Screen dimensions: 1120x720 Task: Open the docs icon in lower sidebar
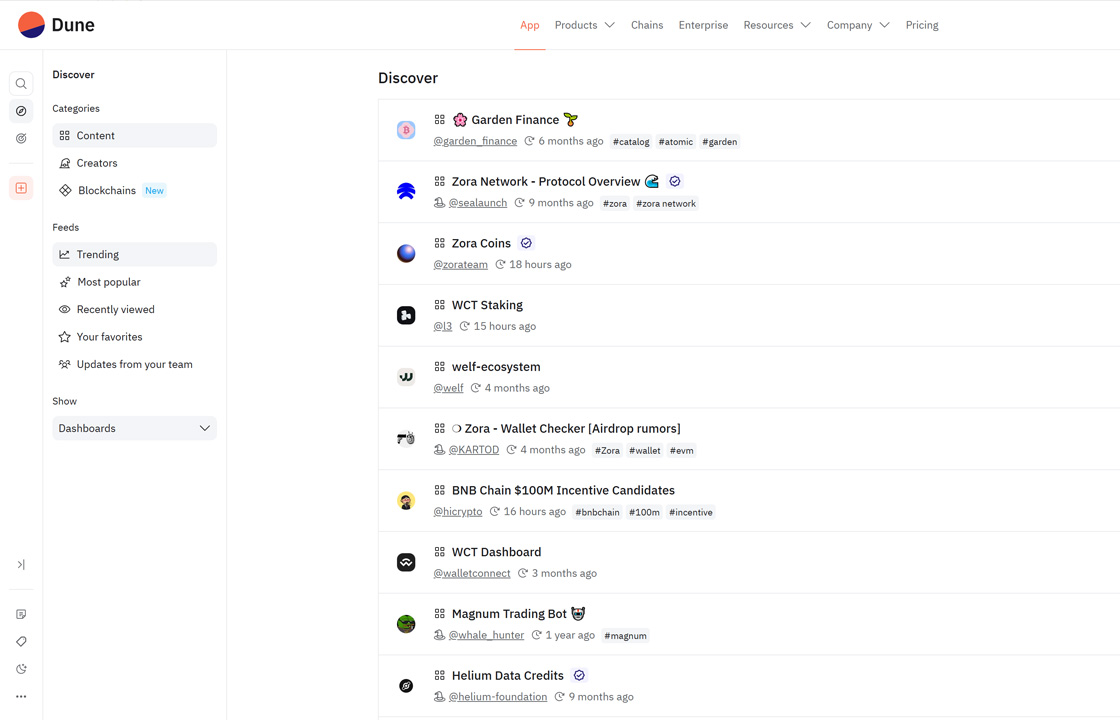(x=21, y=614)
